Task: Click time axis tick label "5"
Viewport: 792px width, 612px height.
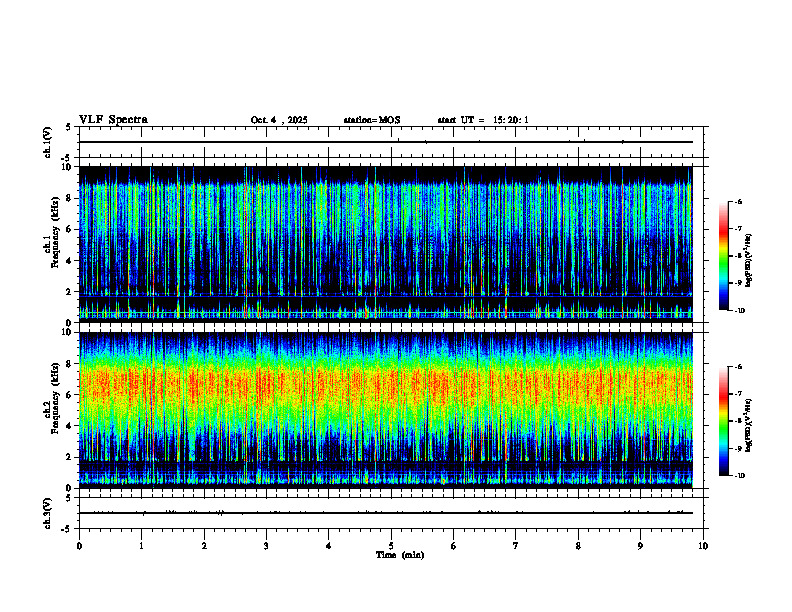Action: tap(391, 546)
